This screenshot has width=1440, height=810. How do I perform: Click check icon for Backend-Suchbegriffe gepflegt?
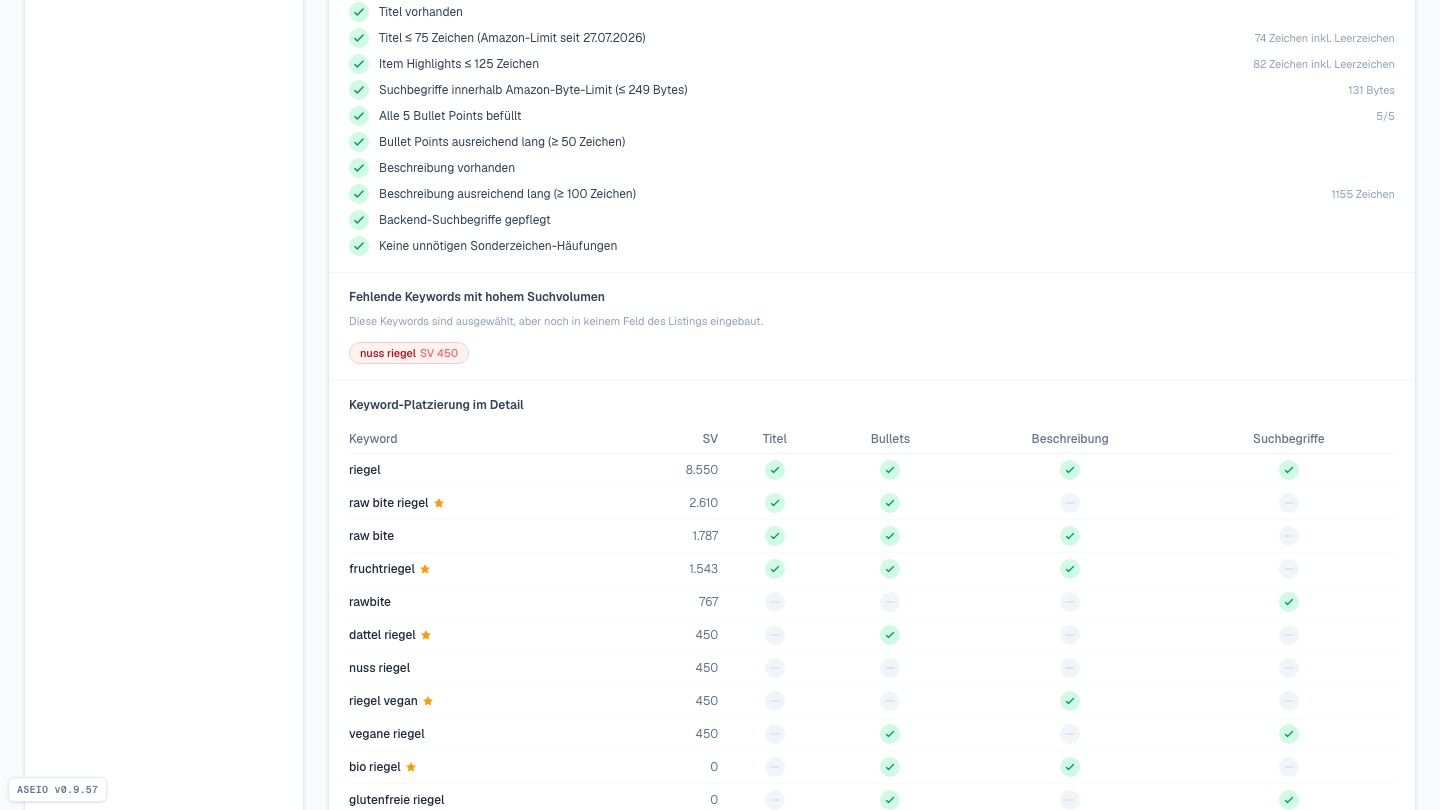tap(359, 220)
